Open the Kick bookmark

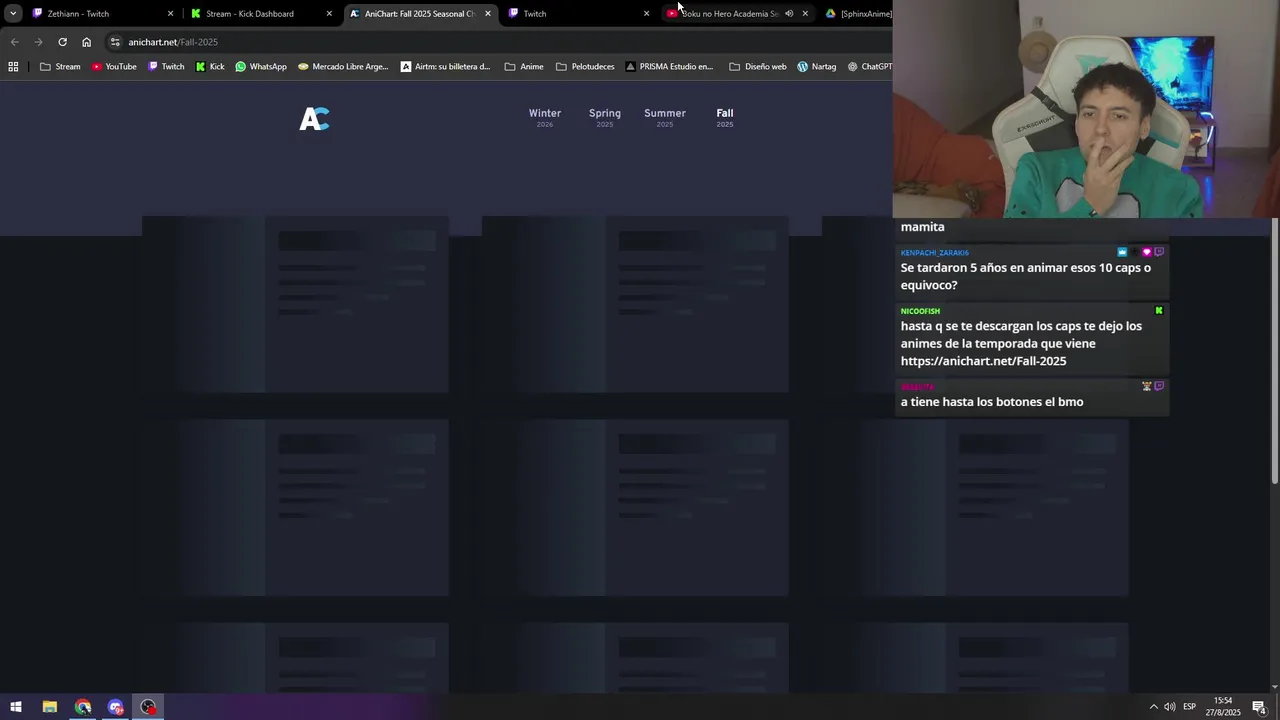click(210, 67)
